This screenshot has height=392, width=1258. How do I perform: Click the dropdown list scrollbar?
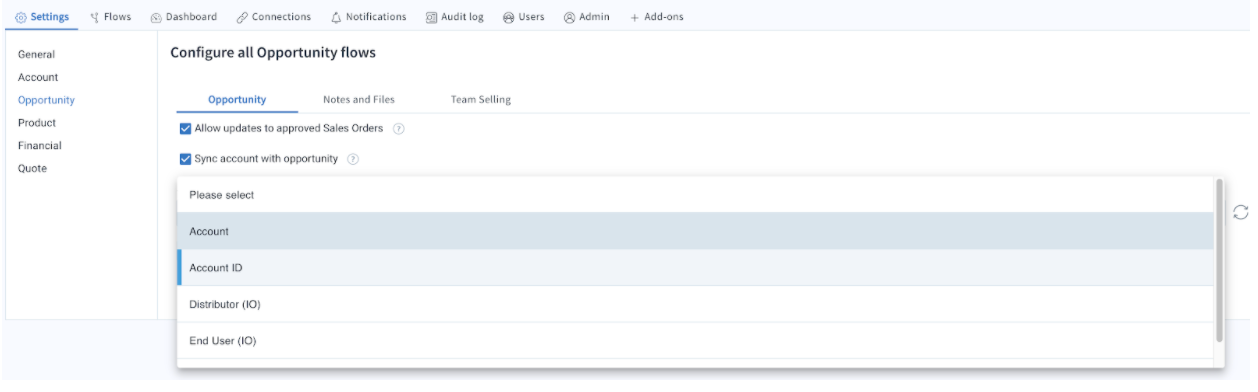[x=1219, y=260]
